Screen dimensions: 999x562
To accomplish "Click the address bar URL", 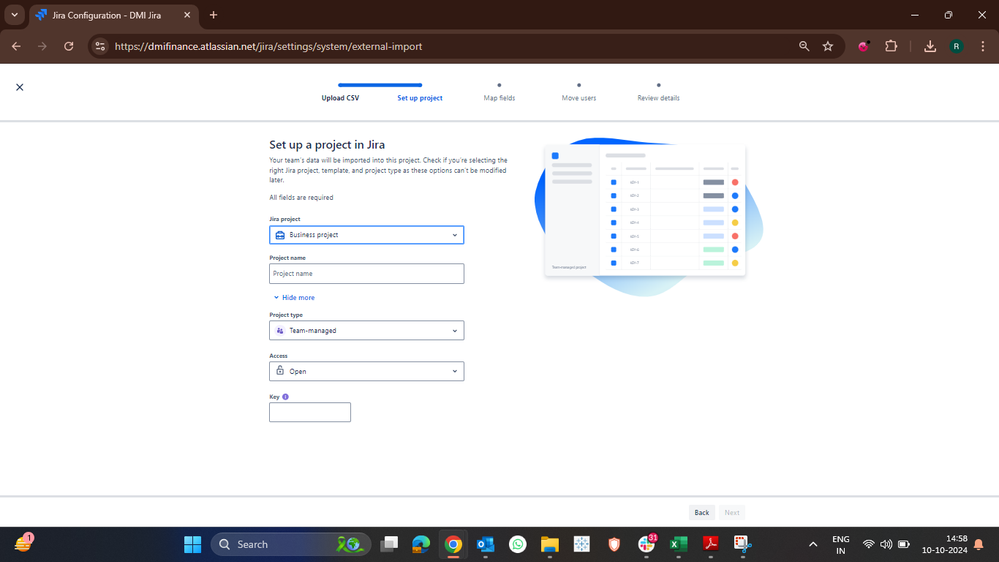I will point(268,47).
